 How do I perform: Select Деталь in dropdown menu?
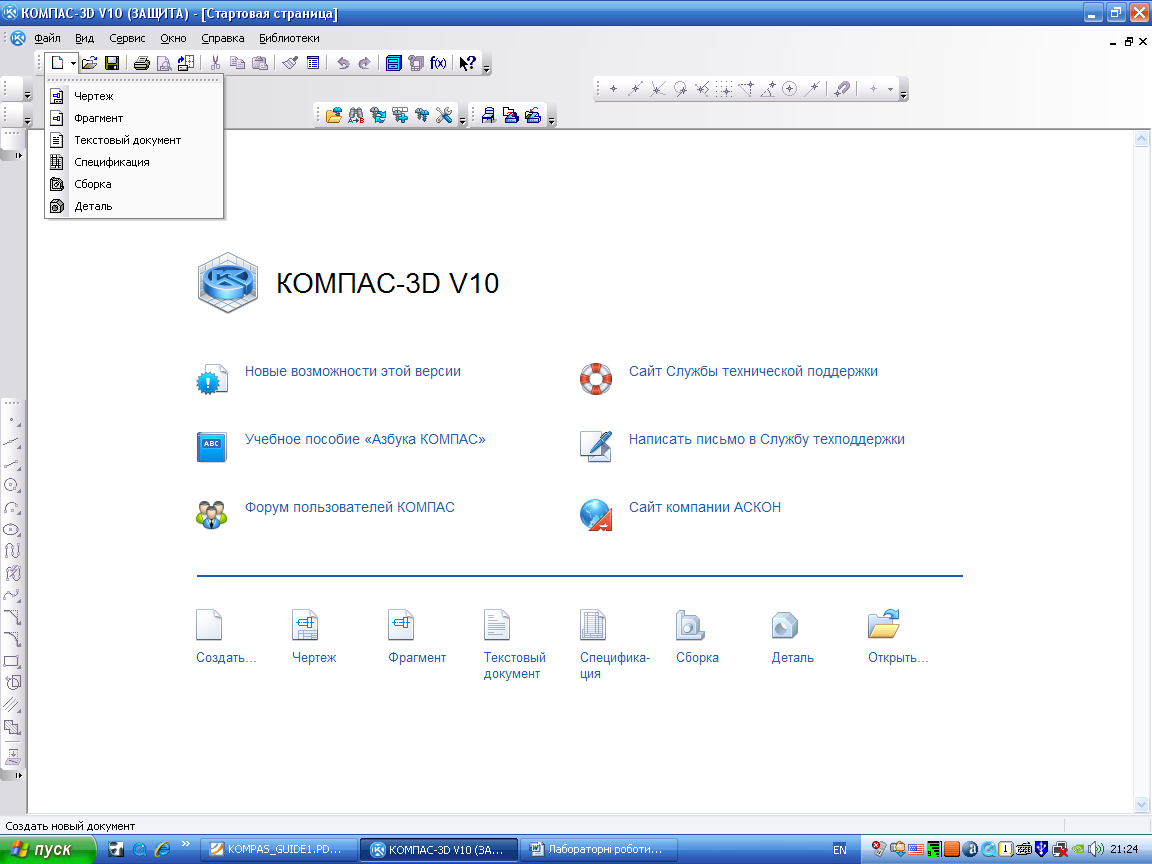click(134, 206)
